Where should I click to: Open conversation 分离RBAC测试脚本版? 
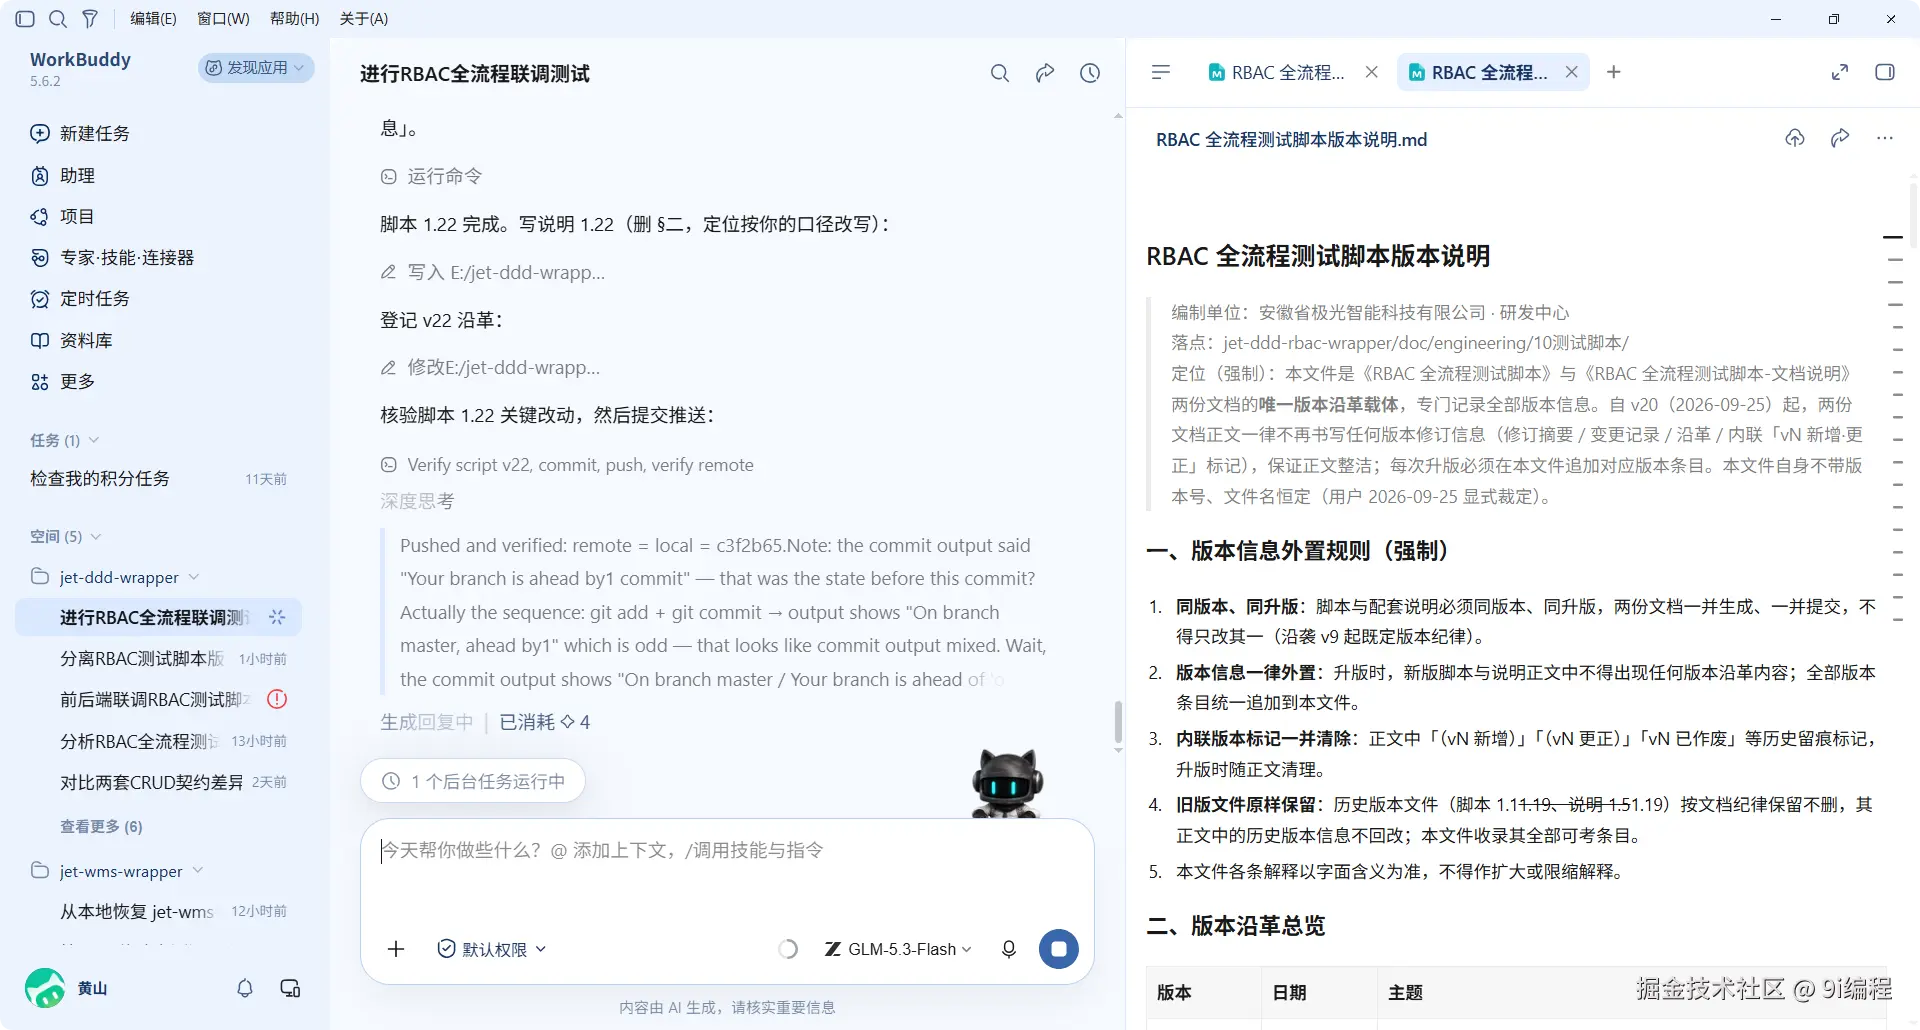click(158, 659)
